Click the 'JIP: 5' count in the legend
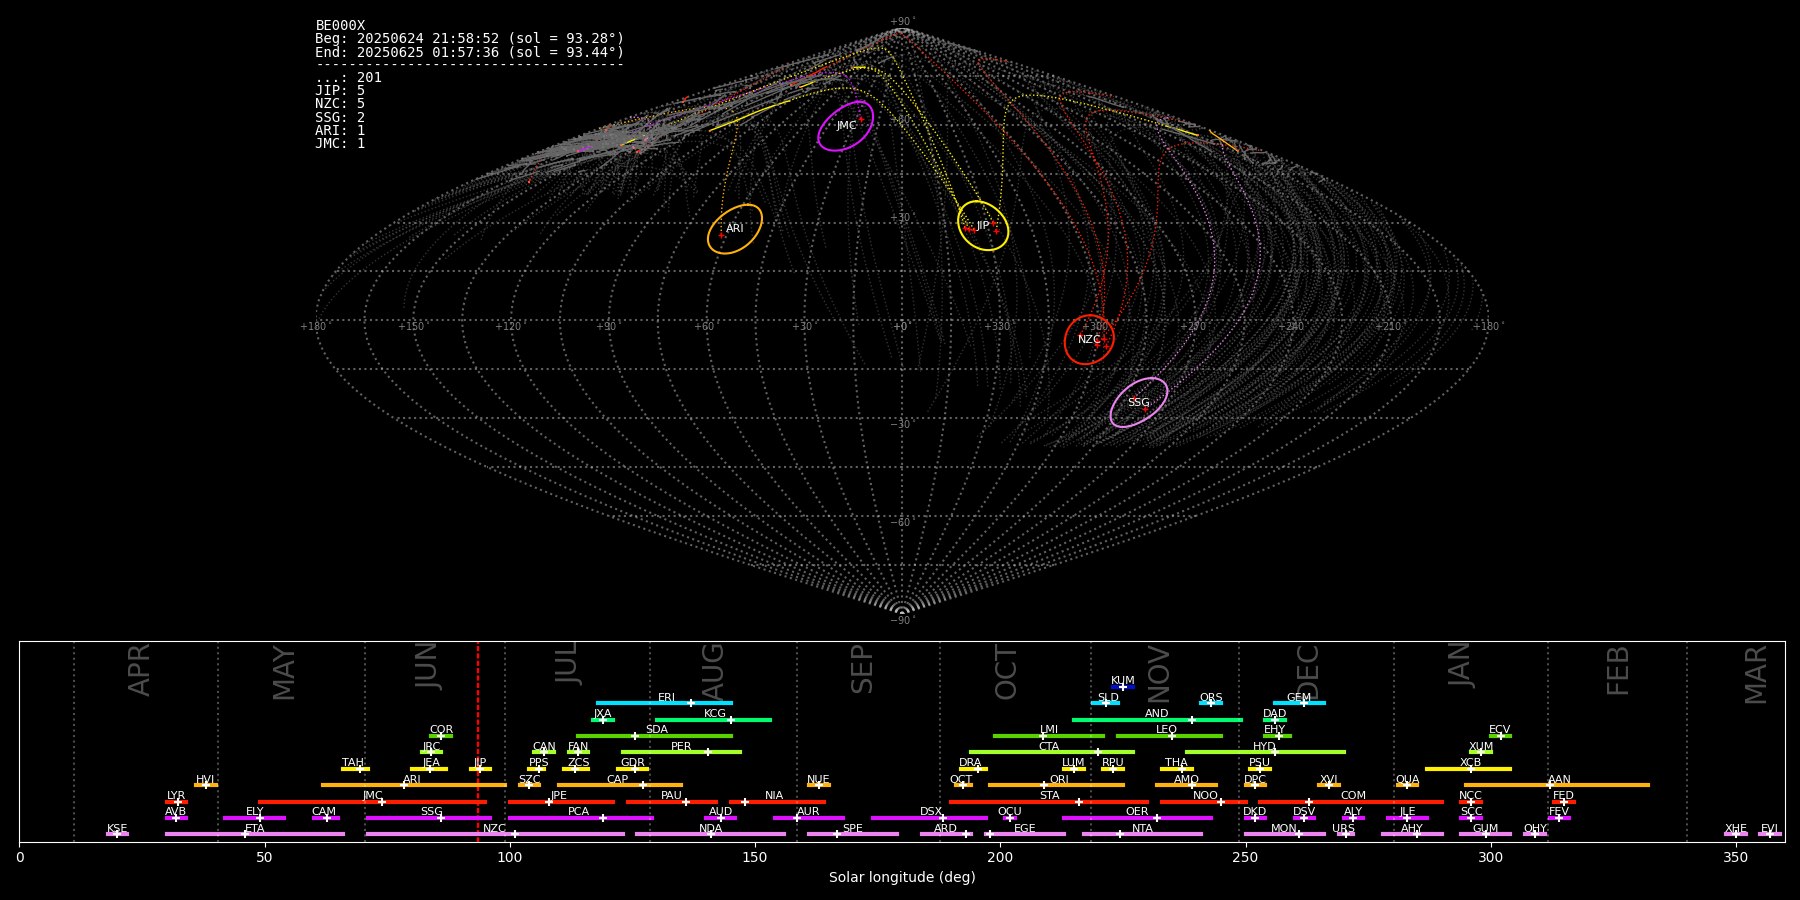1800x900 pixels. (x=340, y=91)
